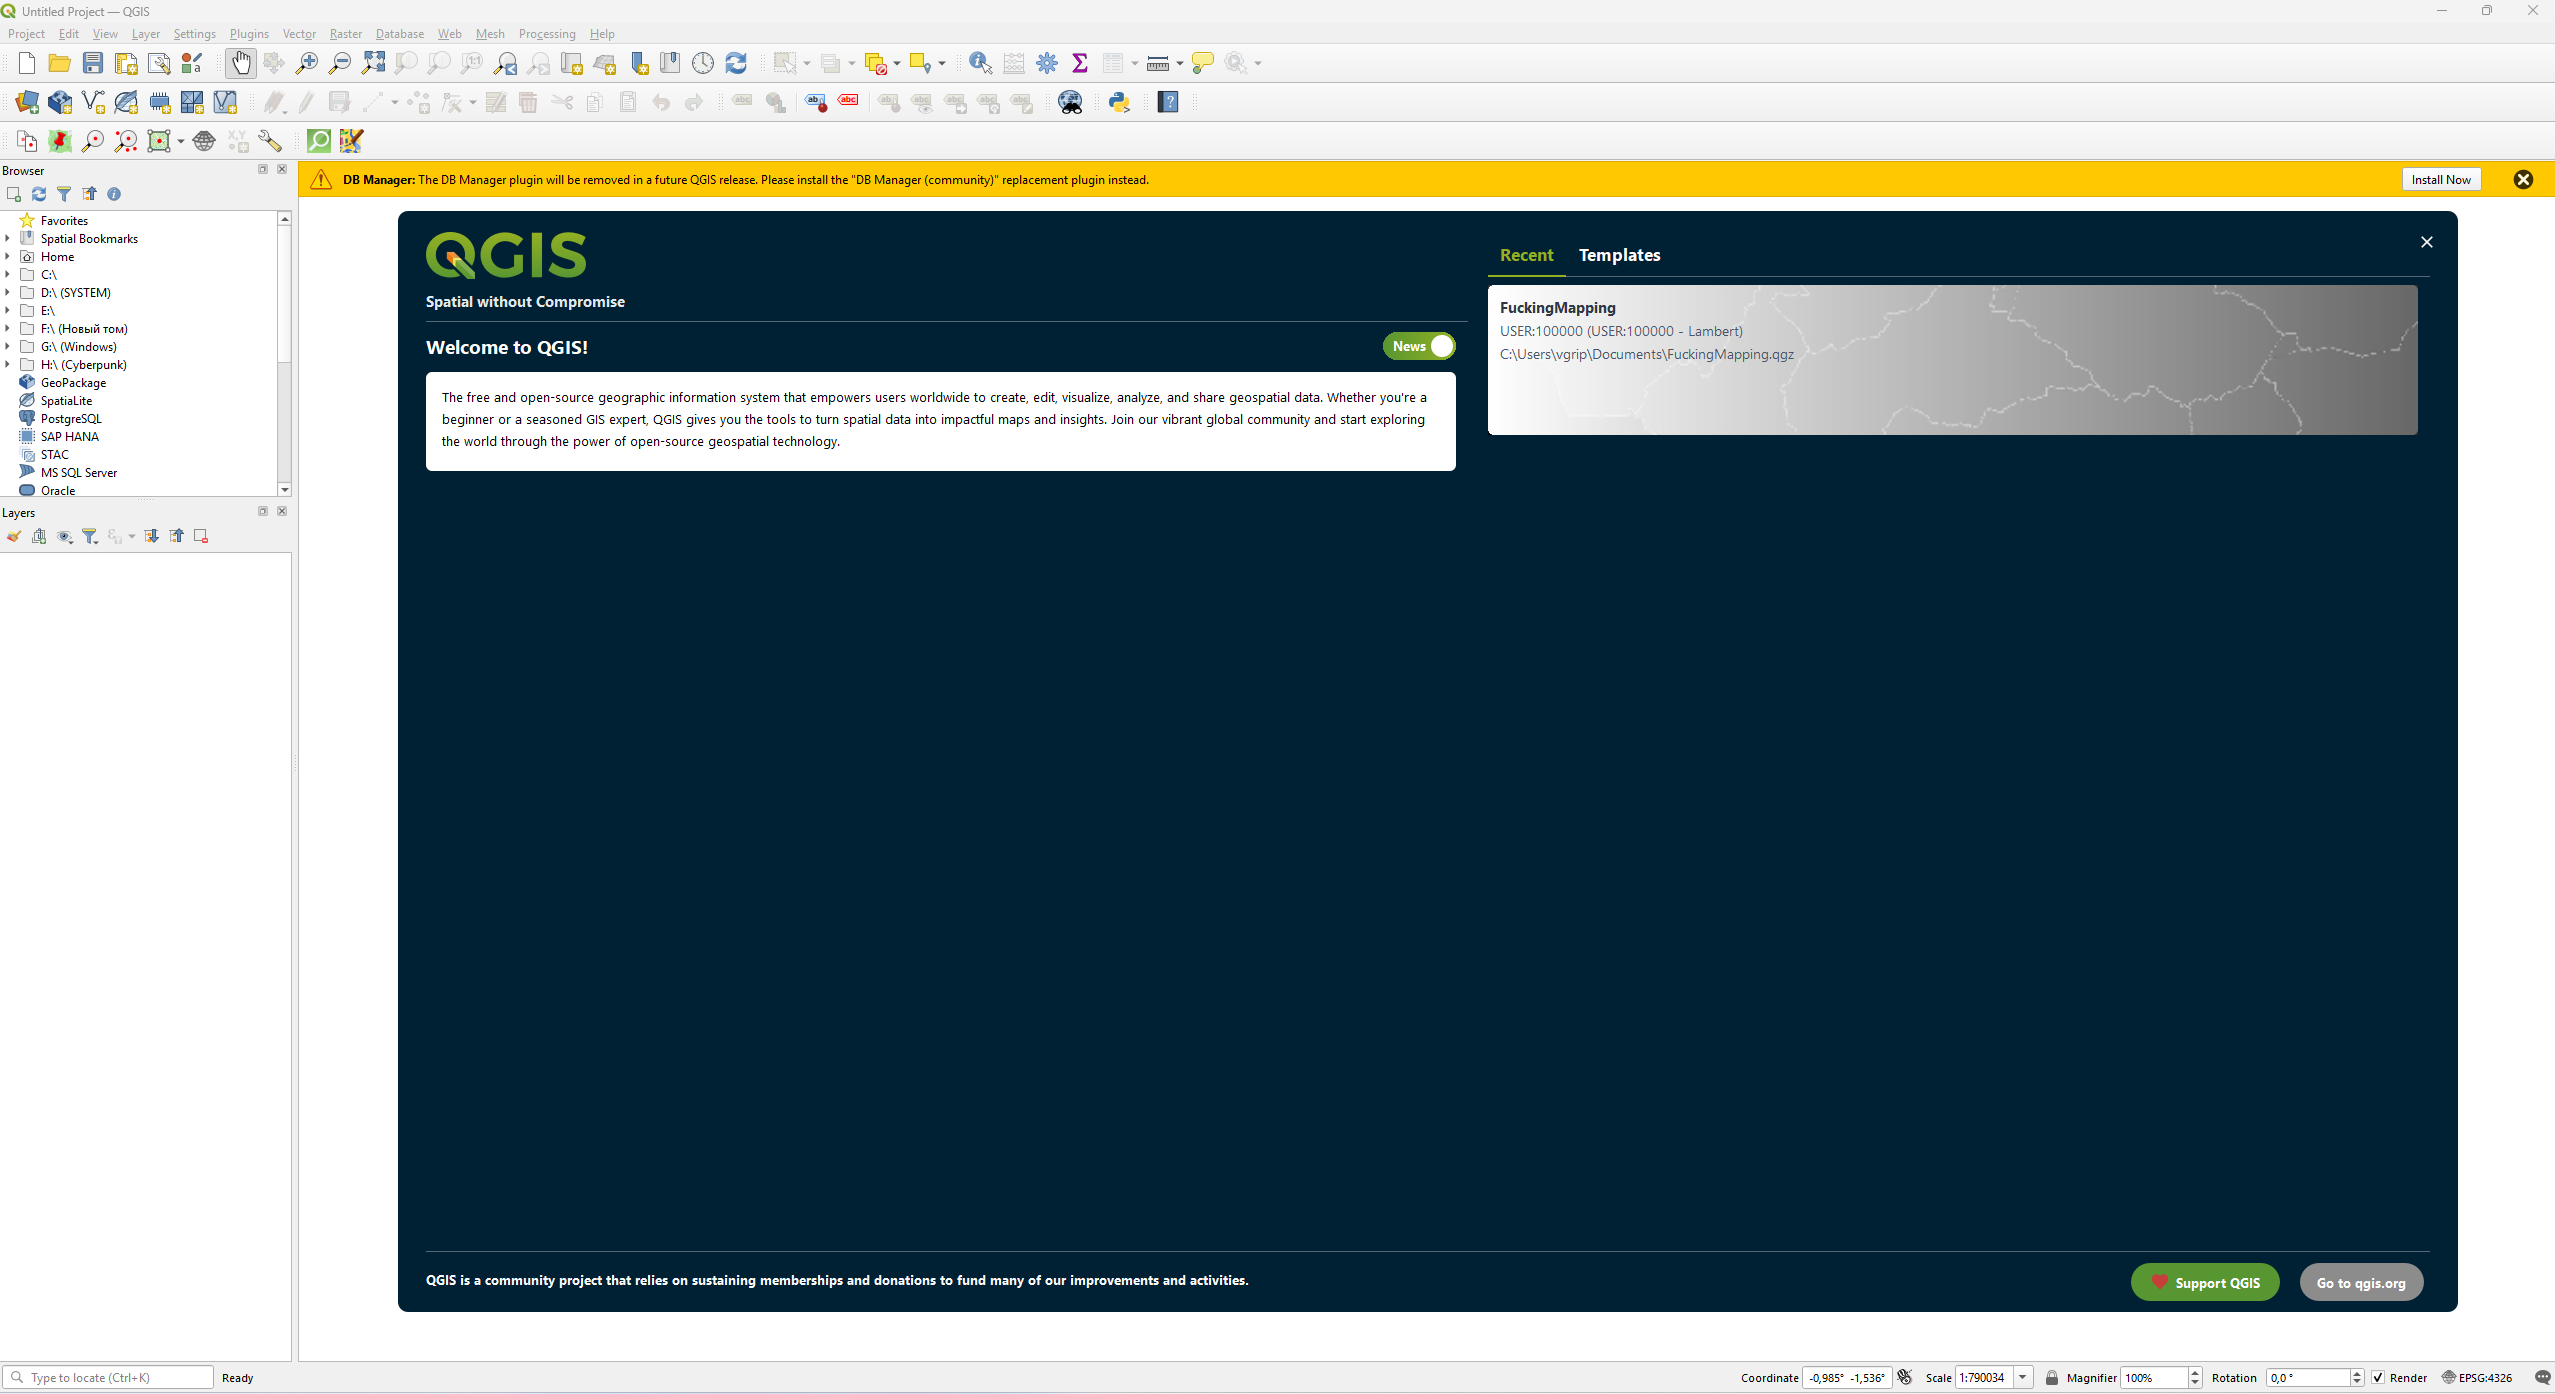Expand the H:\ (Cyberpunk) drive node
2555x1394 pixels.
7,365
